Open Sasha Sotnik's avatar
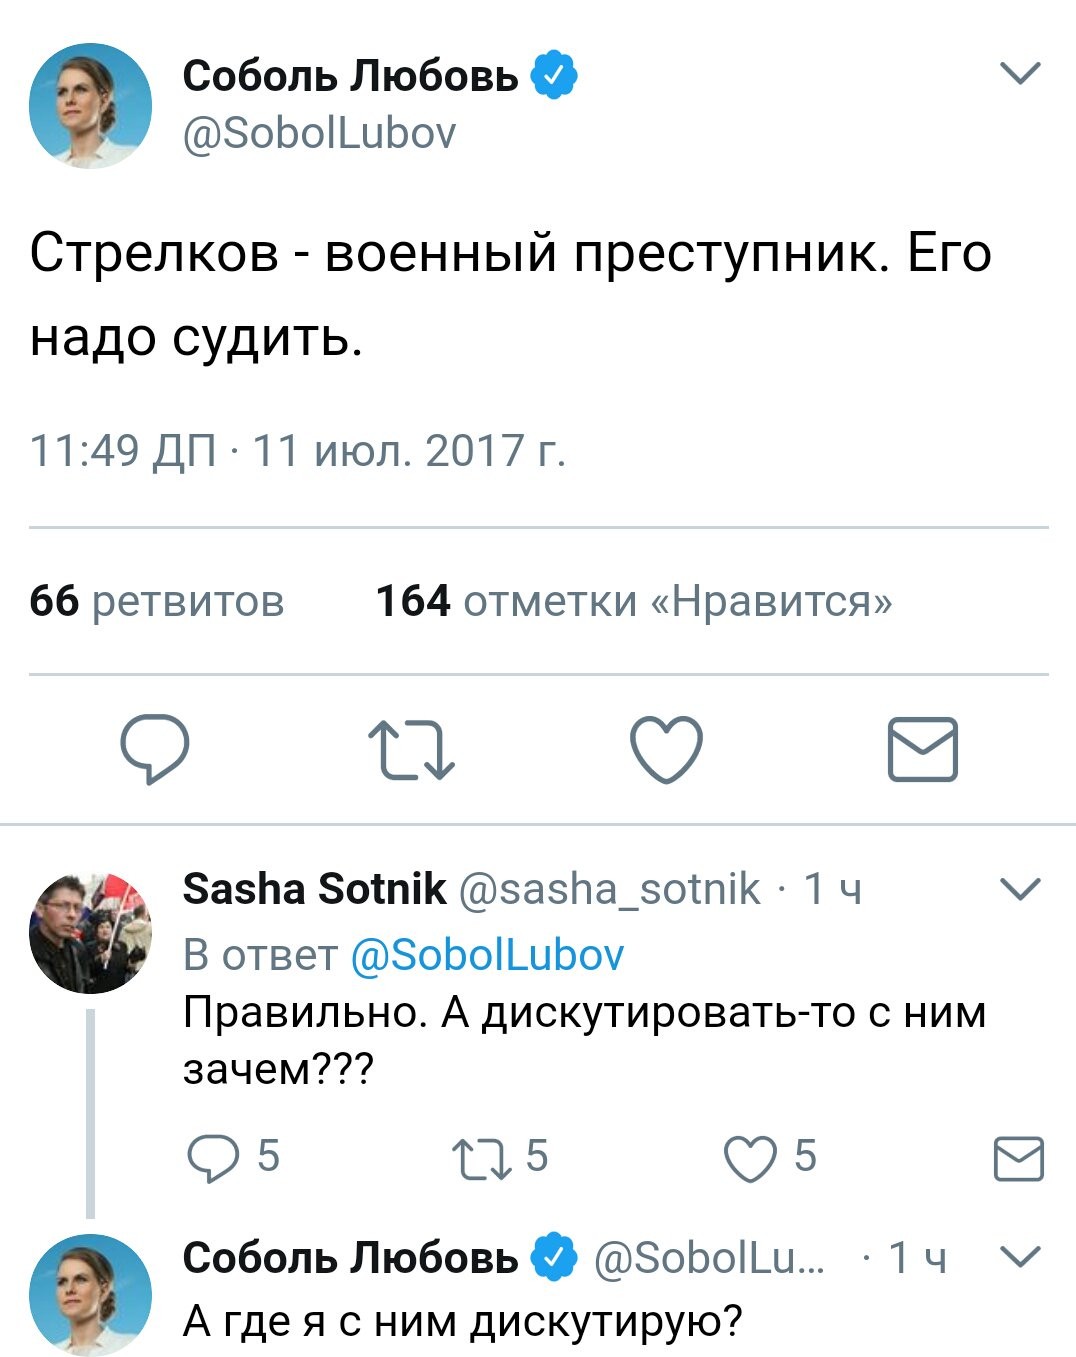 point(90,932)
